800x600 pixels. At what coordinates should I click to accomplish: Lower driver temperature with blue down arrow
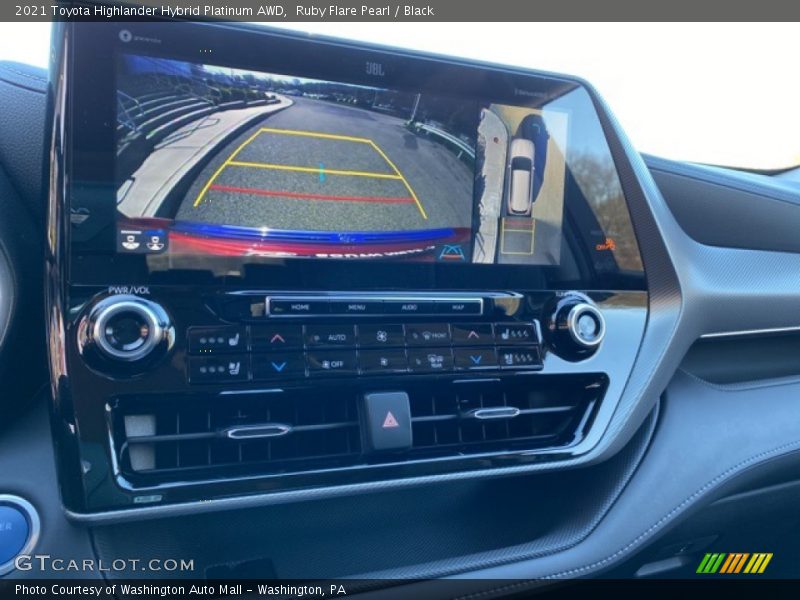278,366
